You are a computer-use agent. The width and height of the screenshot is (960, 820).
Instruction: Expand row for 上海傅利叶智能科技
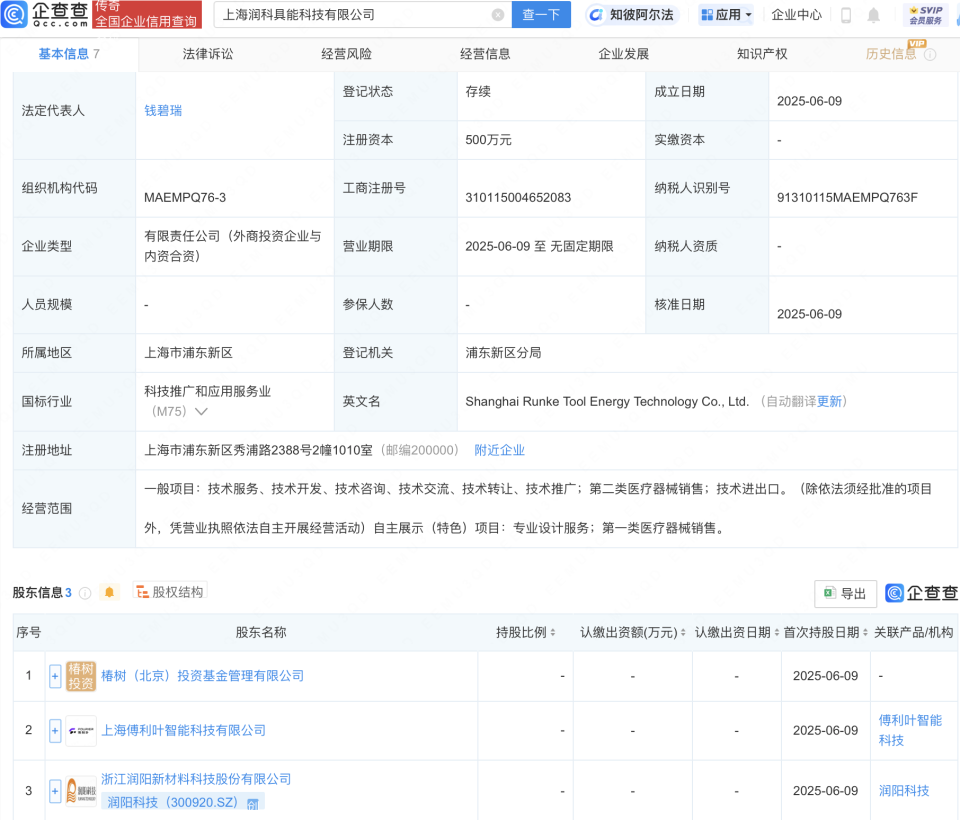55,731
